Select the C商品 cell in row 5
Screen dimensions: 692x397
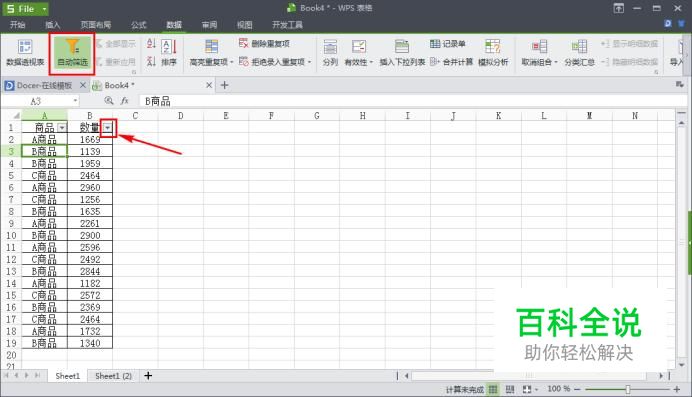pos(44,175)
